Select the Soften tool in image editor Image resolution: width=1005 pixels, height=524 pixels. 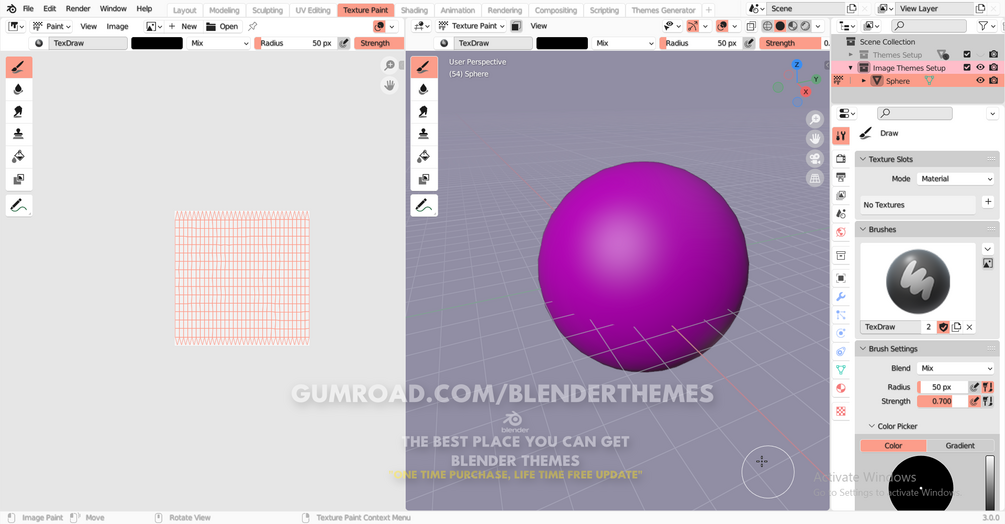tap(19, 90)
